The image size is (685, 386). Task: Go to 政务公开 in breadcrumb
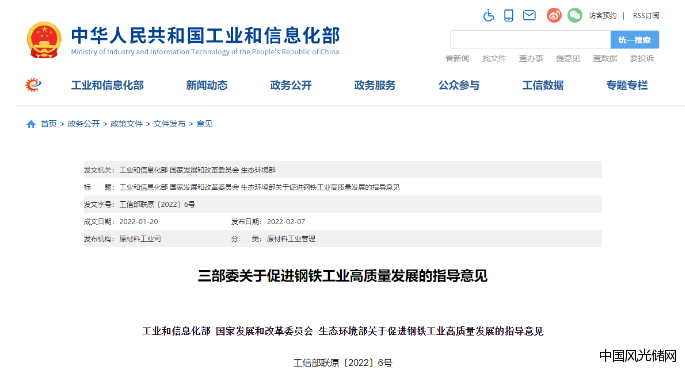(x=84, y=124)
